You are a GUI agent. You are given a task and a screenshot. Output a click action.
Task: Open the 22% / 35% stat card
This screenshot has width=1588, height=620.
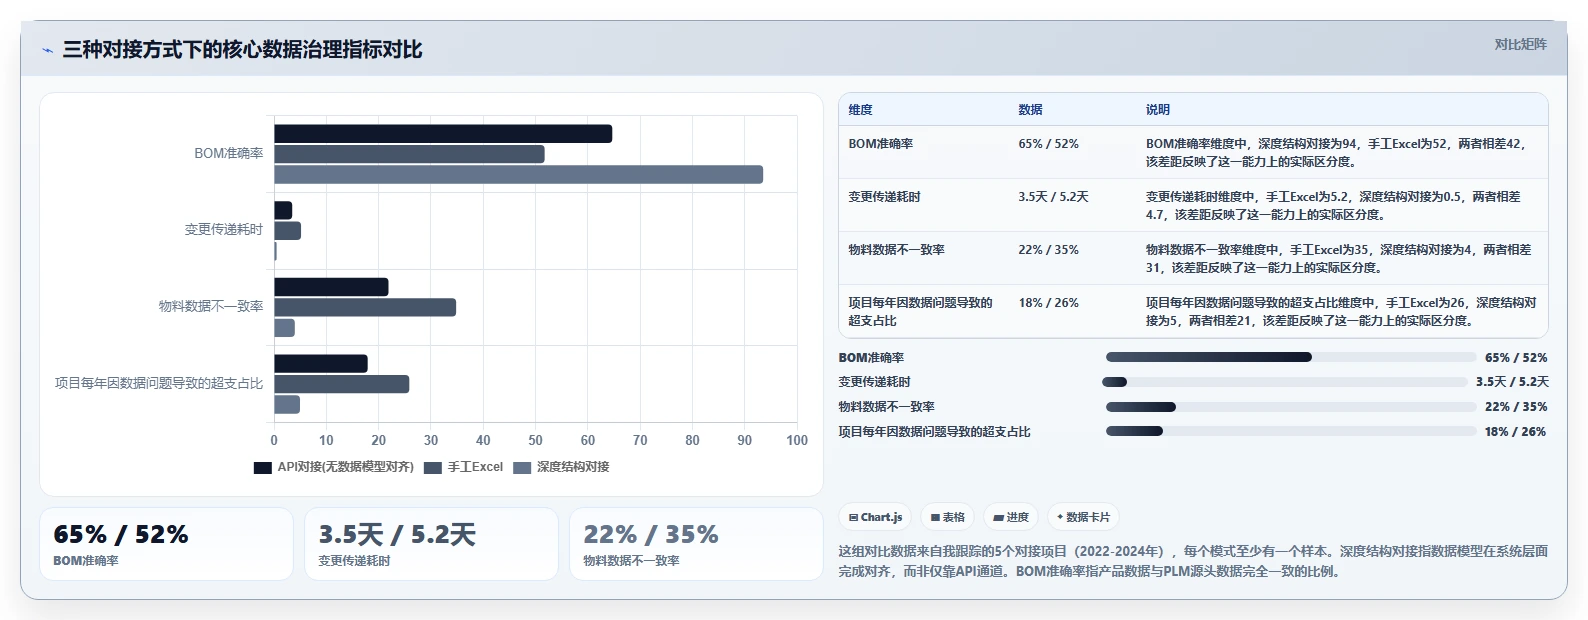pyautogui.click(x=696, y=544)
